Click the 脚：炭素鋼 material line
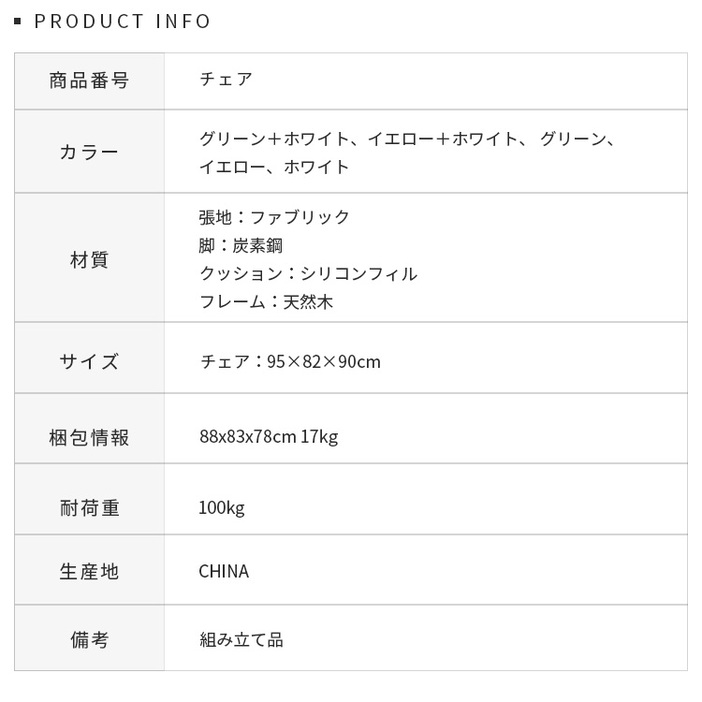 pyautogui.click(x=241, y=245)
